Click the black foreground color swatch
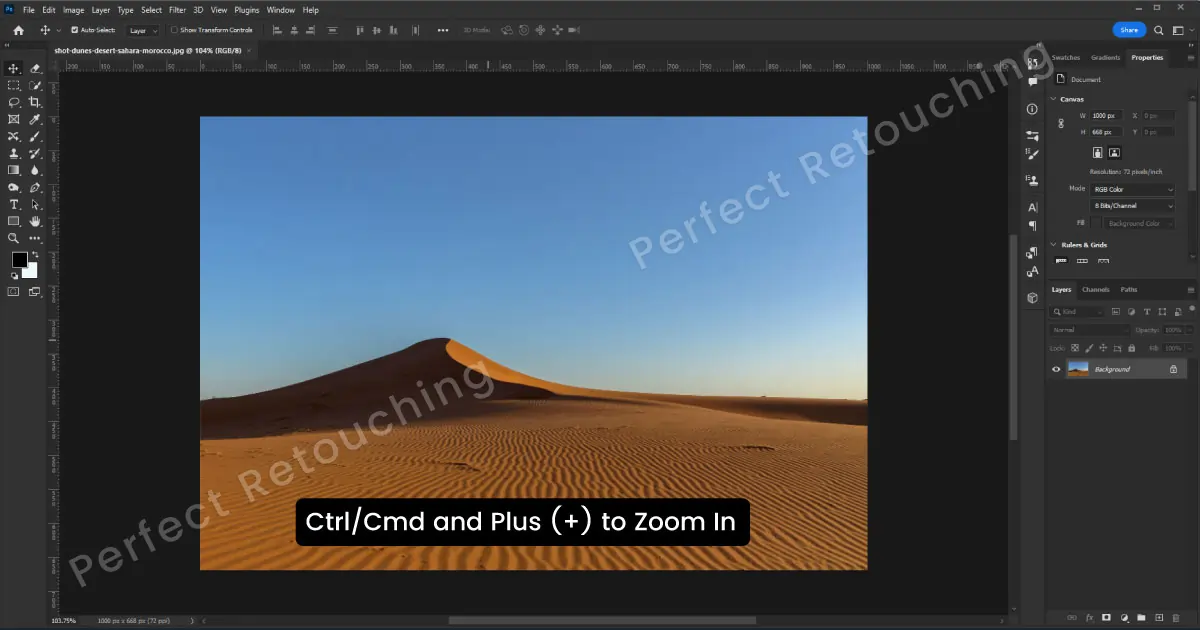The width and height of the screenshot is (1200, 630). point(19,260)
